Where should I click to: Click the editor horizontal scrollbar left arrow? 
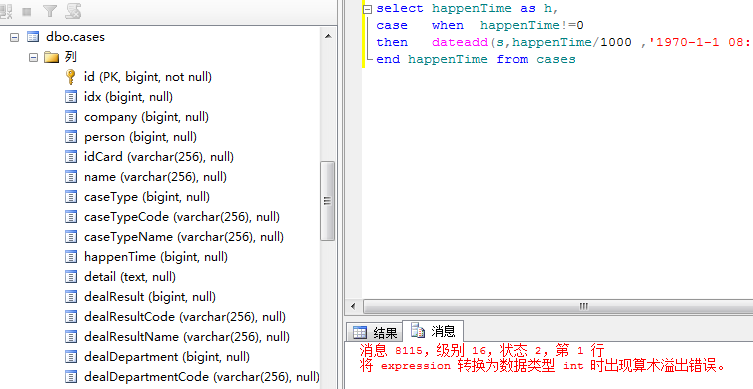pos(353,306)
